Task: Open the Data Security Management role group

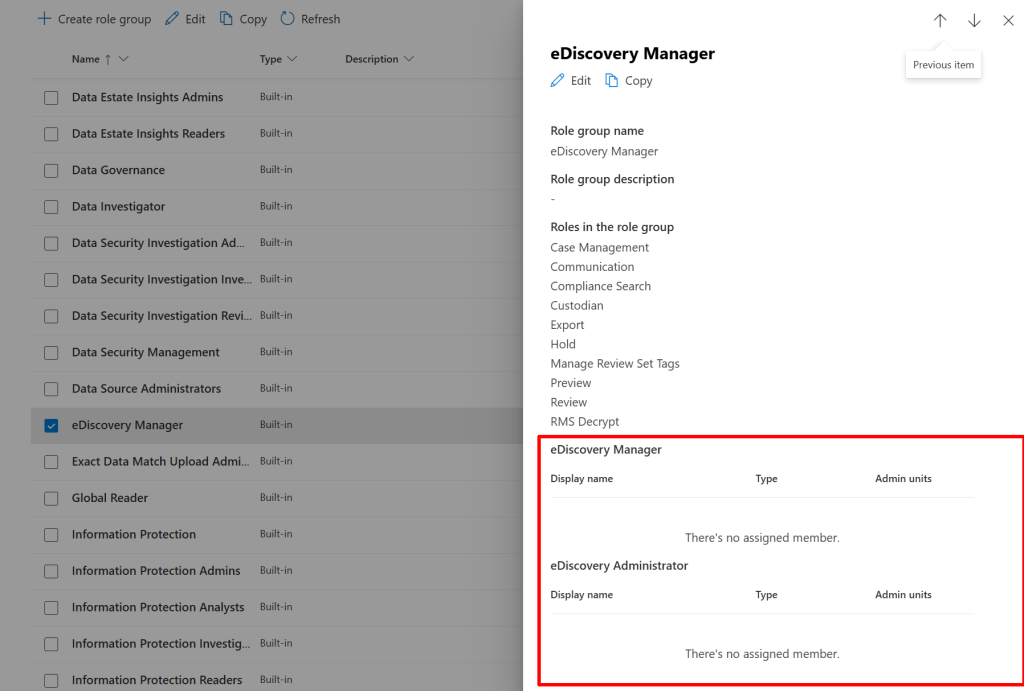Action: 146,353
